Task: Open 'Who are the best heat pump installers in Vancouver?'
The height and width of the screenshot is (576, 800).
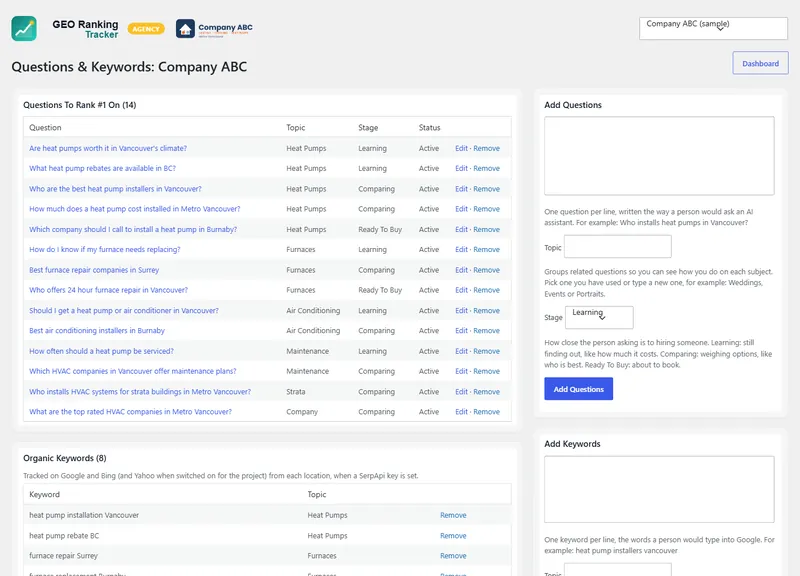Action: pyautogui.click(x=115, y=189)
